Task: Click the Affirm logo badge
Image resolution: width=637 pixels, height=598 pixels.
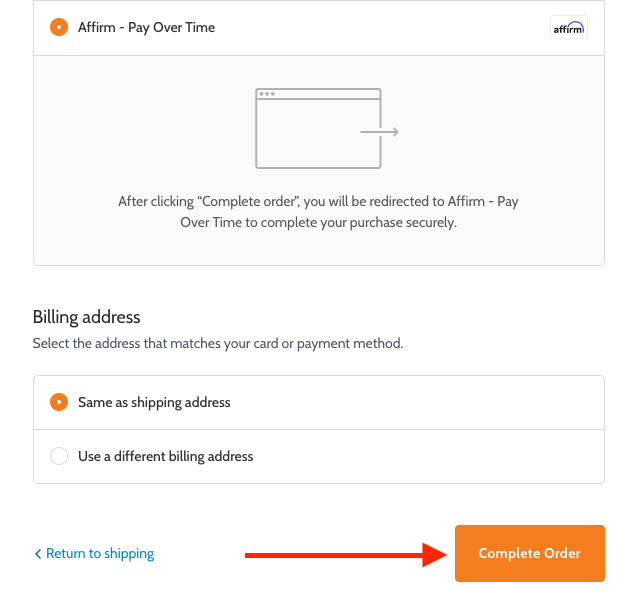Action: (x=568, y=27)
